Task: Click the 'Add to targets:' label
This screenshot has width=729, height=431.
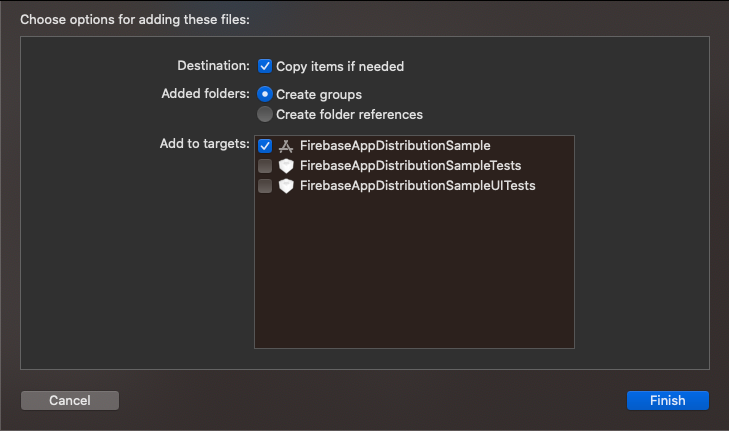Action: pos(204,144)
